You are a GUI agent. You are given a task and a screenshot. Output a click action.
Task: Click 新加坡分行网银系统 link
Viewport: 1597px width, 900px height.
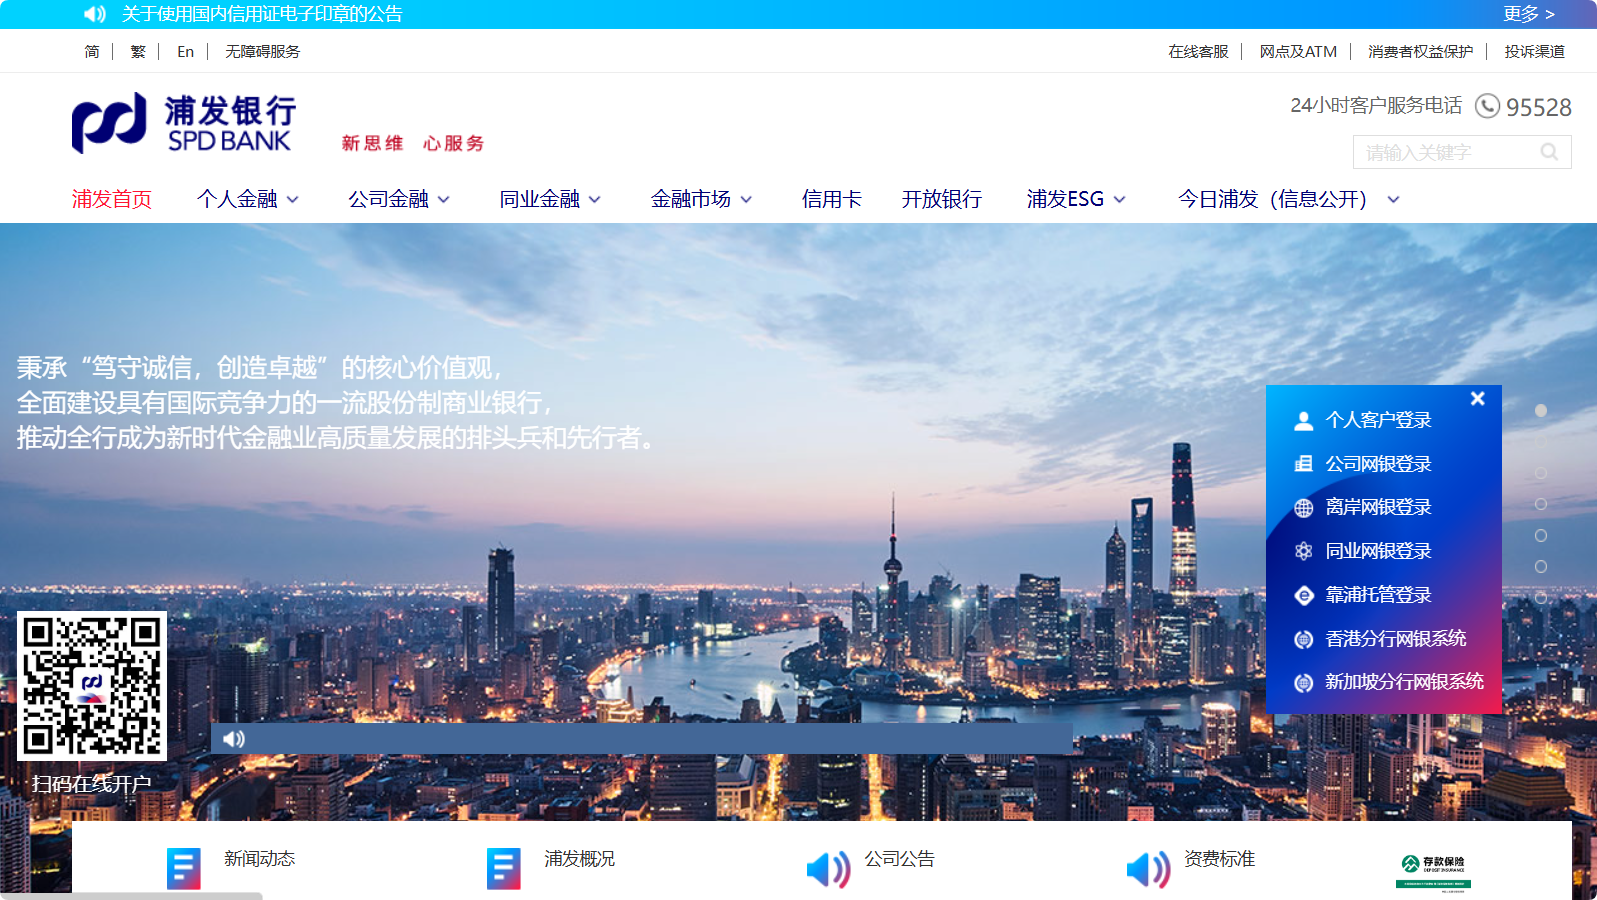click(x=1404, y=681)
